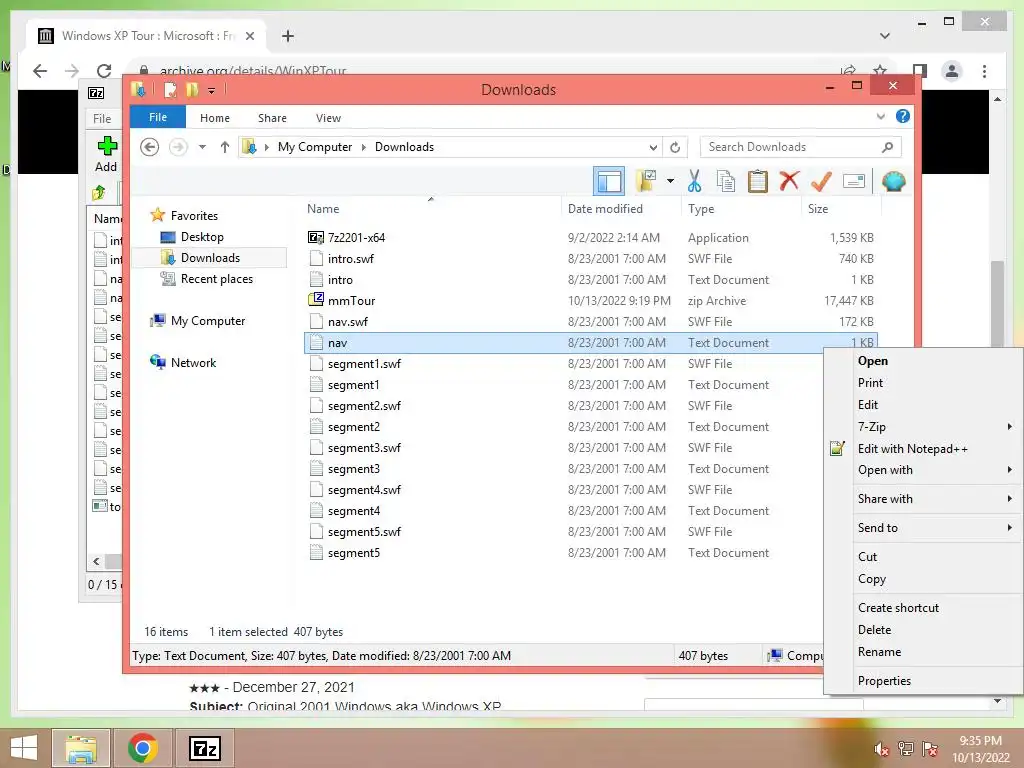Image resolution: width=1024 pixels, height=768 pixels.
Task: Select Desktop in Favorites
Action: point(202,236)
